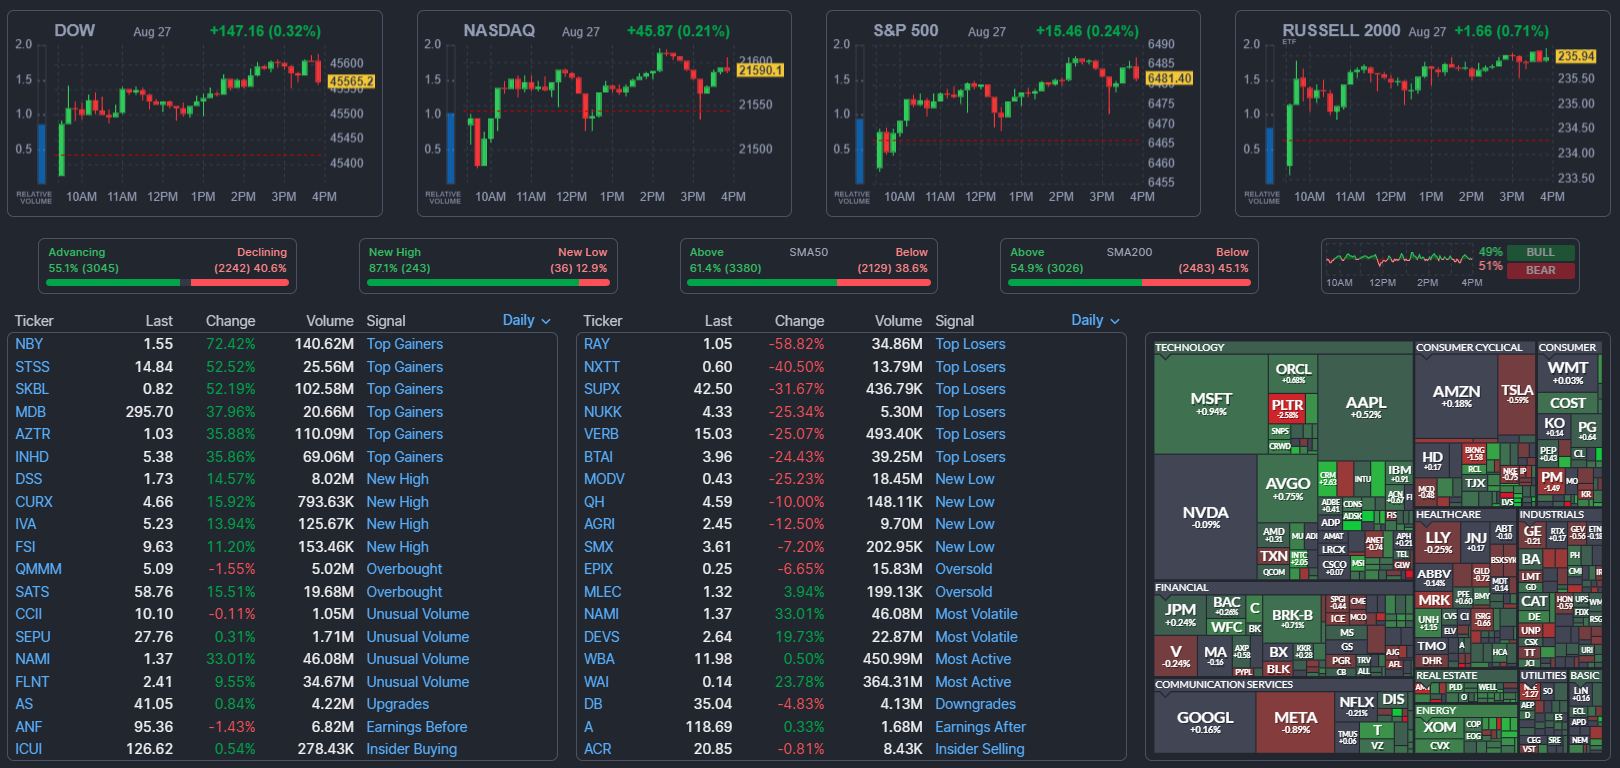Sort left table by Volume column

coord(330,321)
